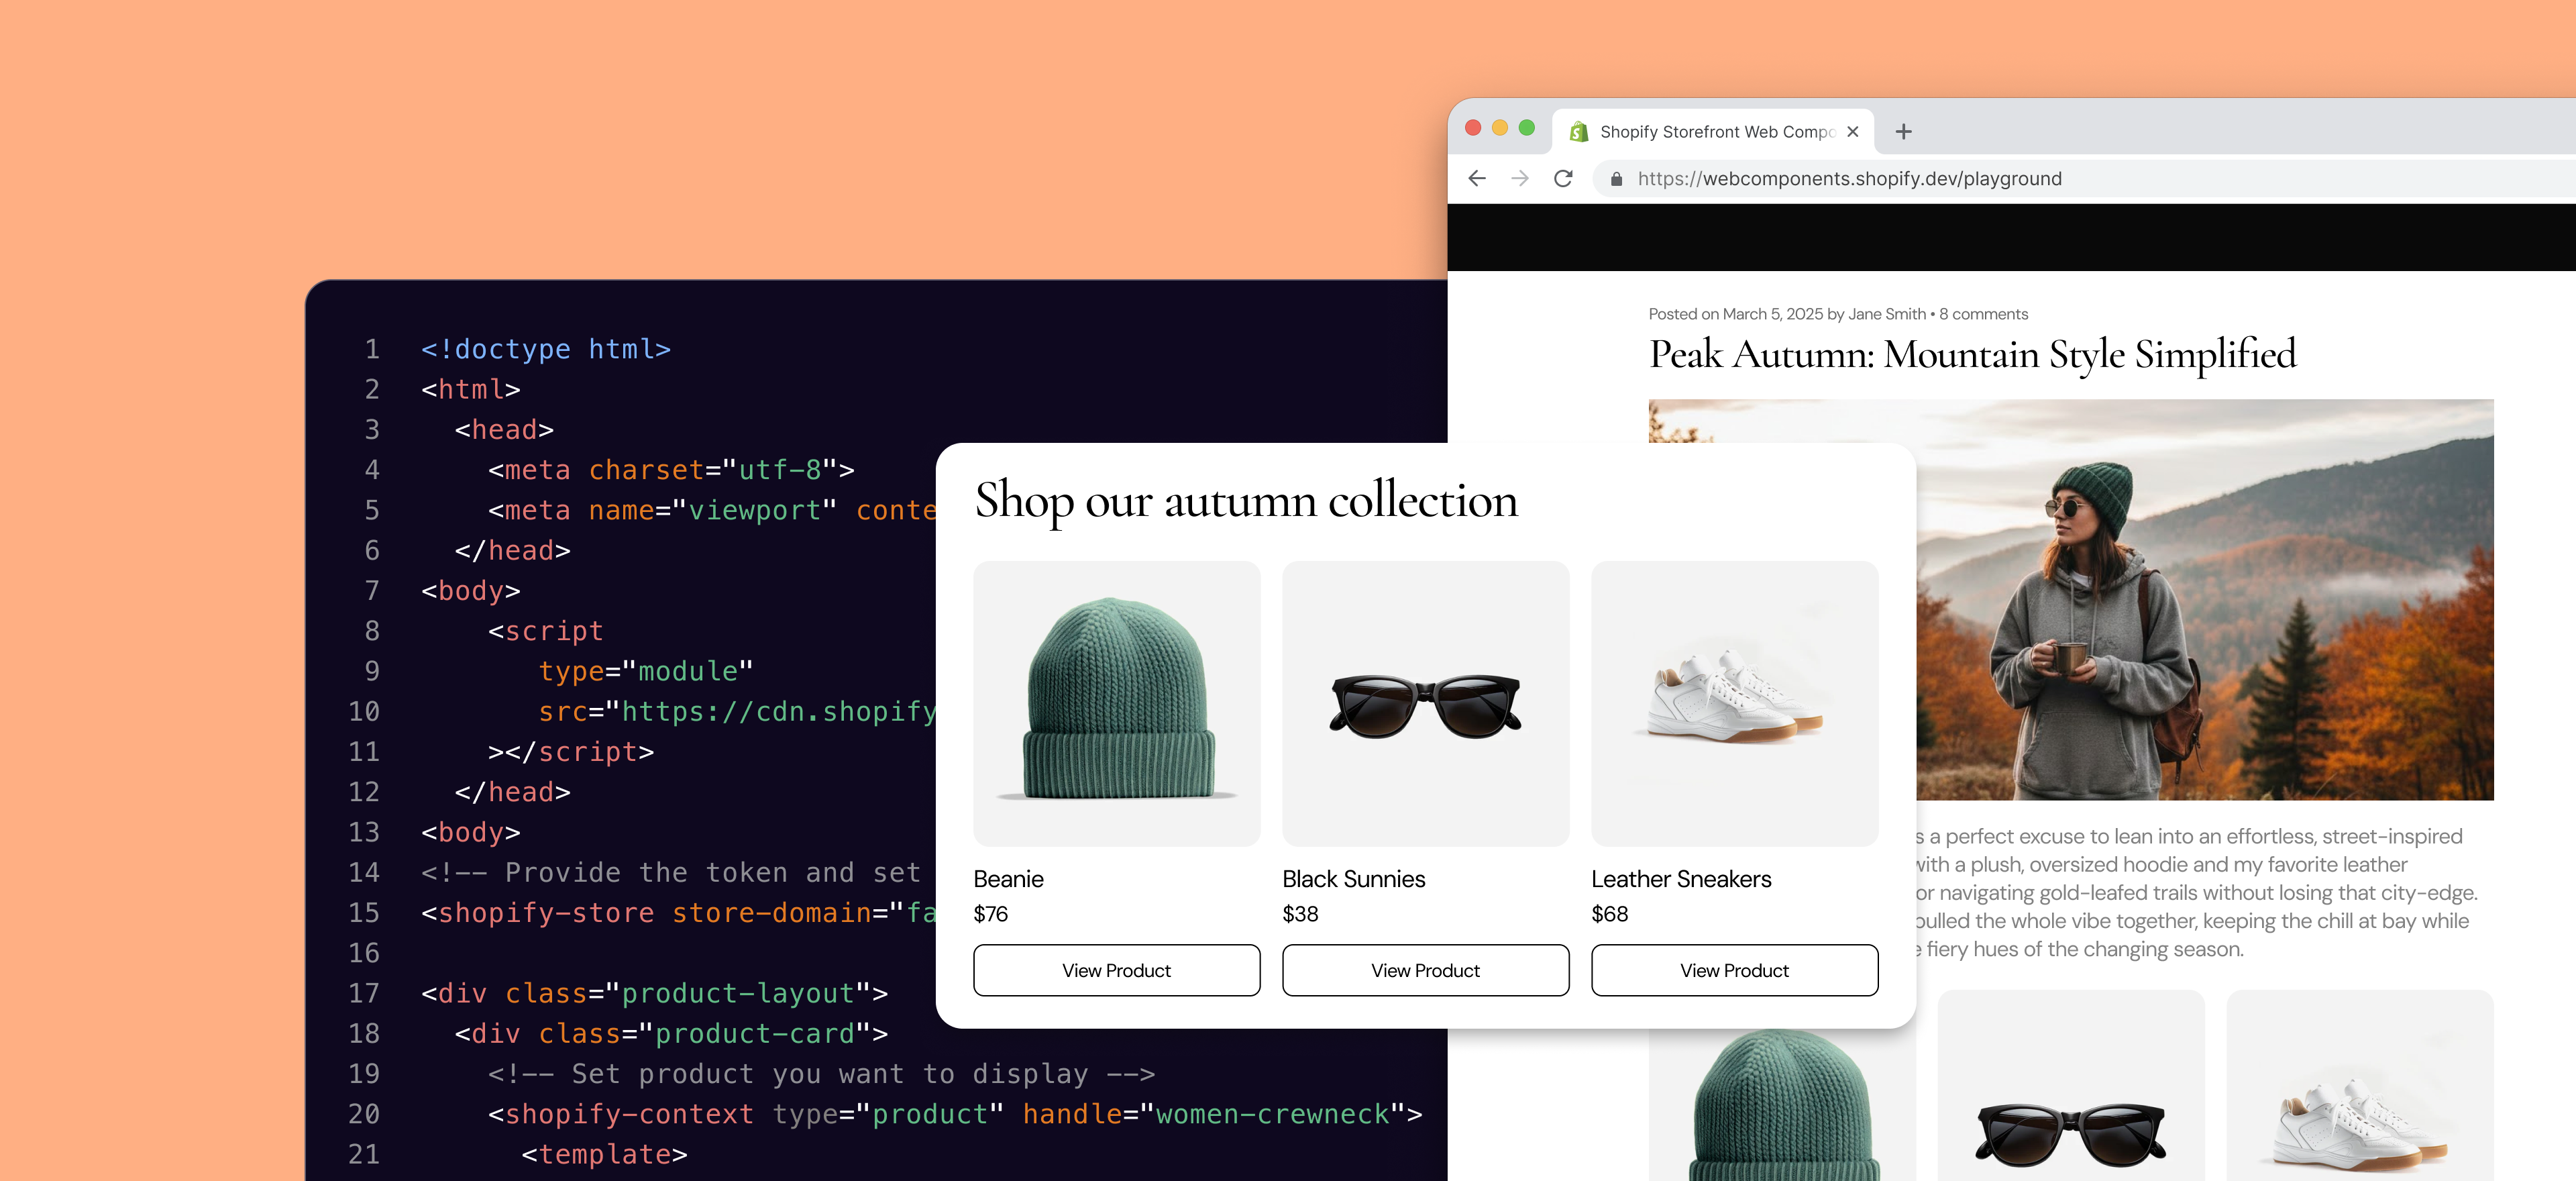Click the Black Sunnies product name
The width and height of the screenshot is (2576, 1181).
pyautogui.click(x=1354, y=879)
